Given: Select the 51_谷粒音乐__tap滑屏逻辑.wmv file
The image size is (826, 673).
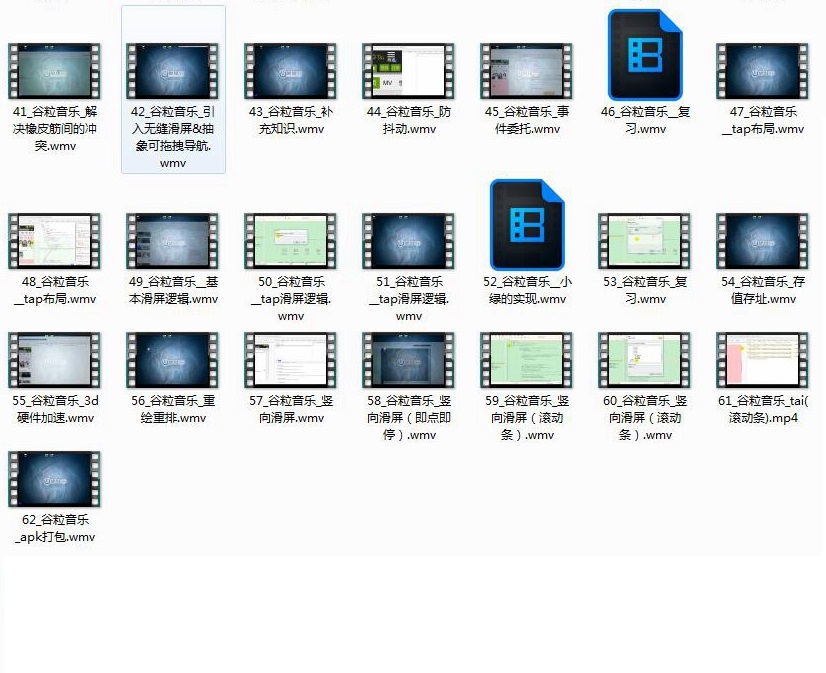Looking at the screenshot, I should (x=408, y=242).
